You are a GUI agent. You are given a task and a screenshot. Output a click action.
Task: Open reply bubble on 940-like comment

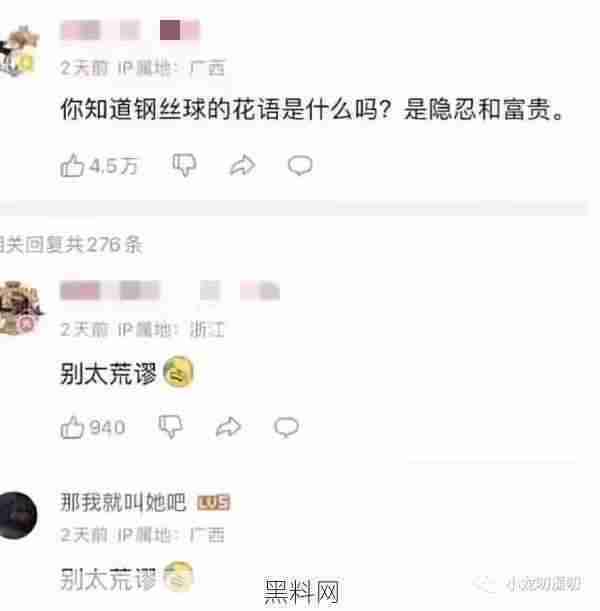[286, 427]
